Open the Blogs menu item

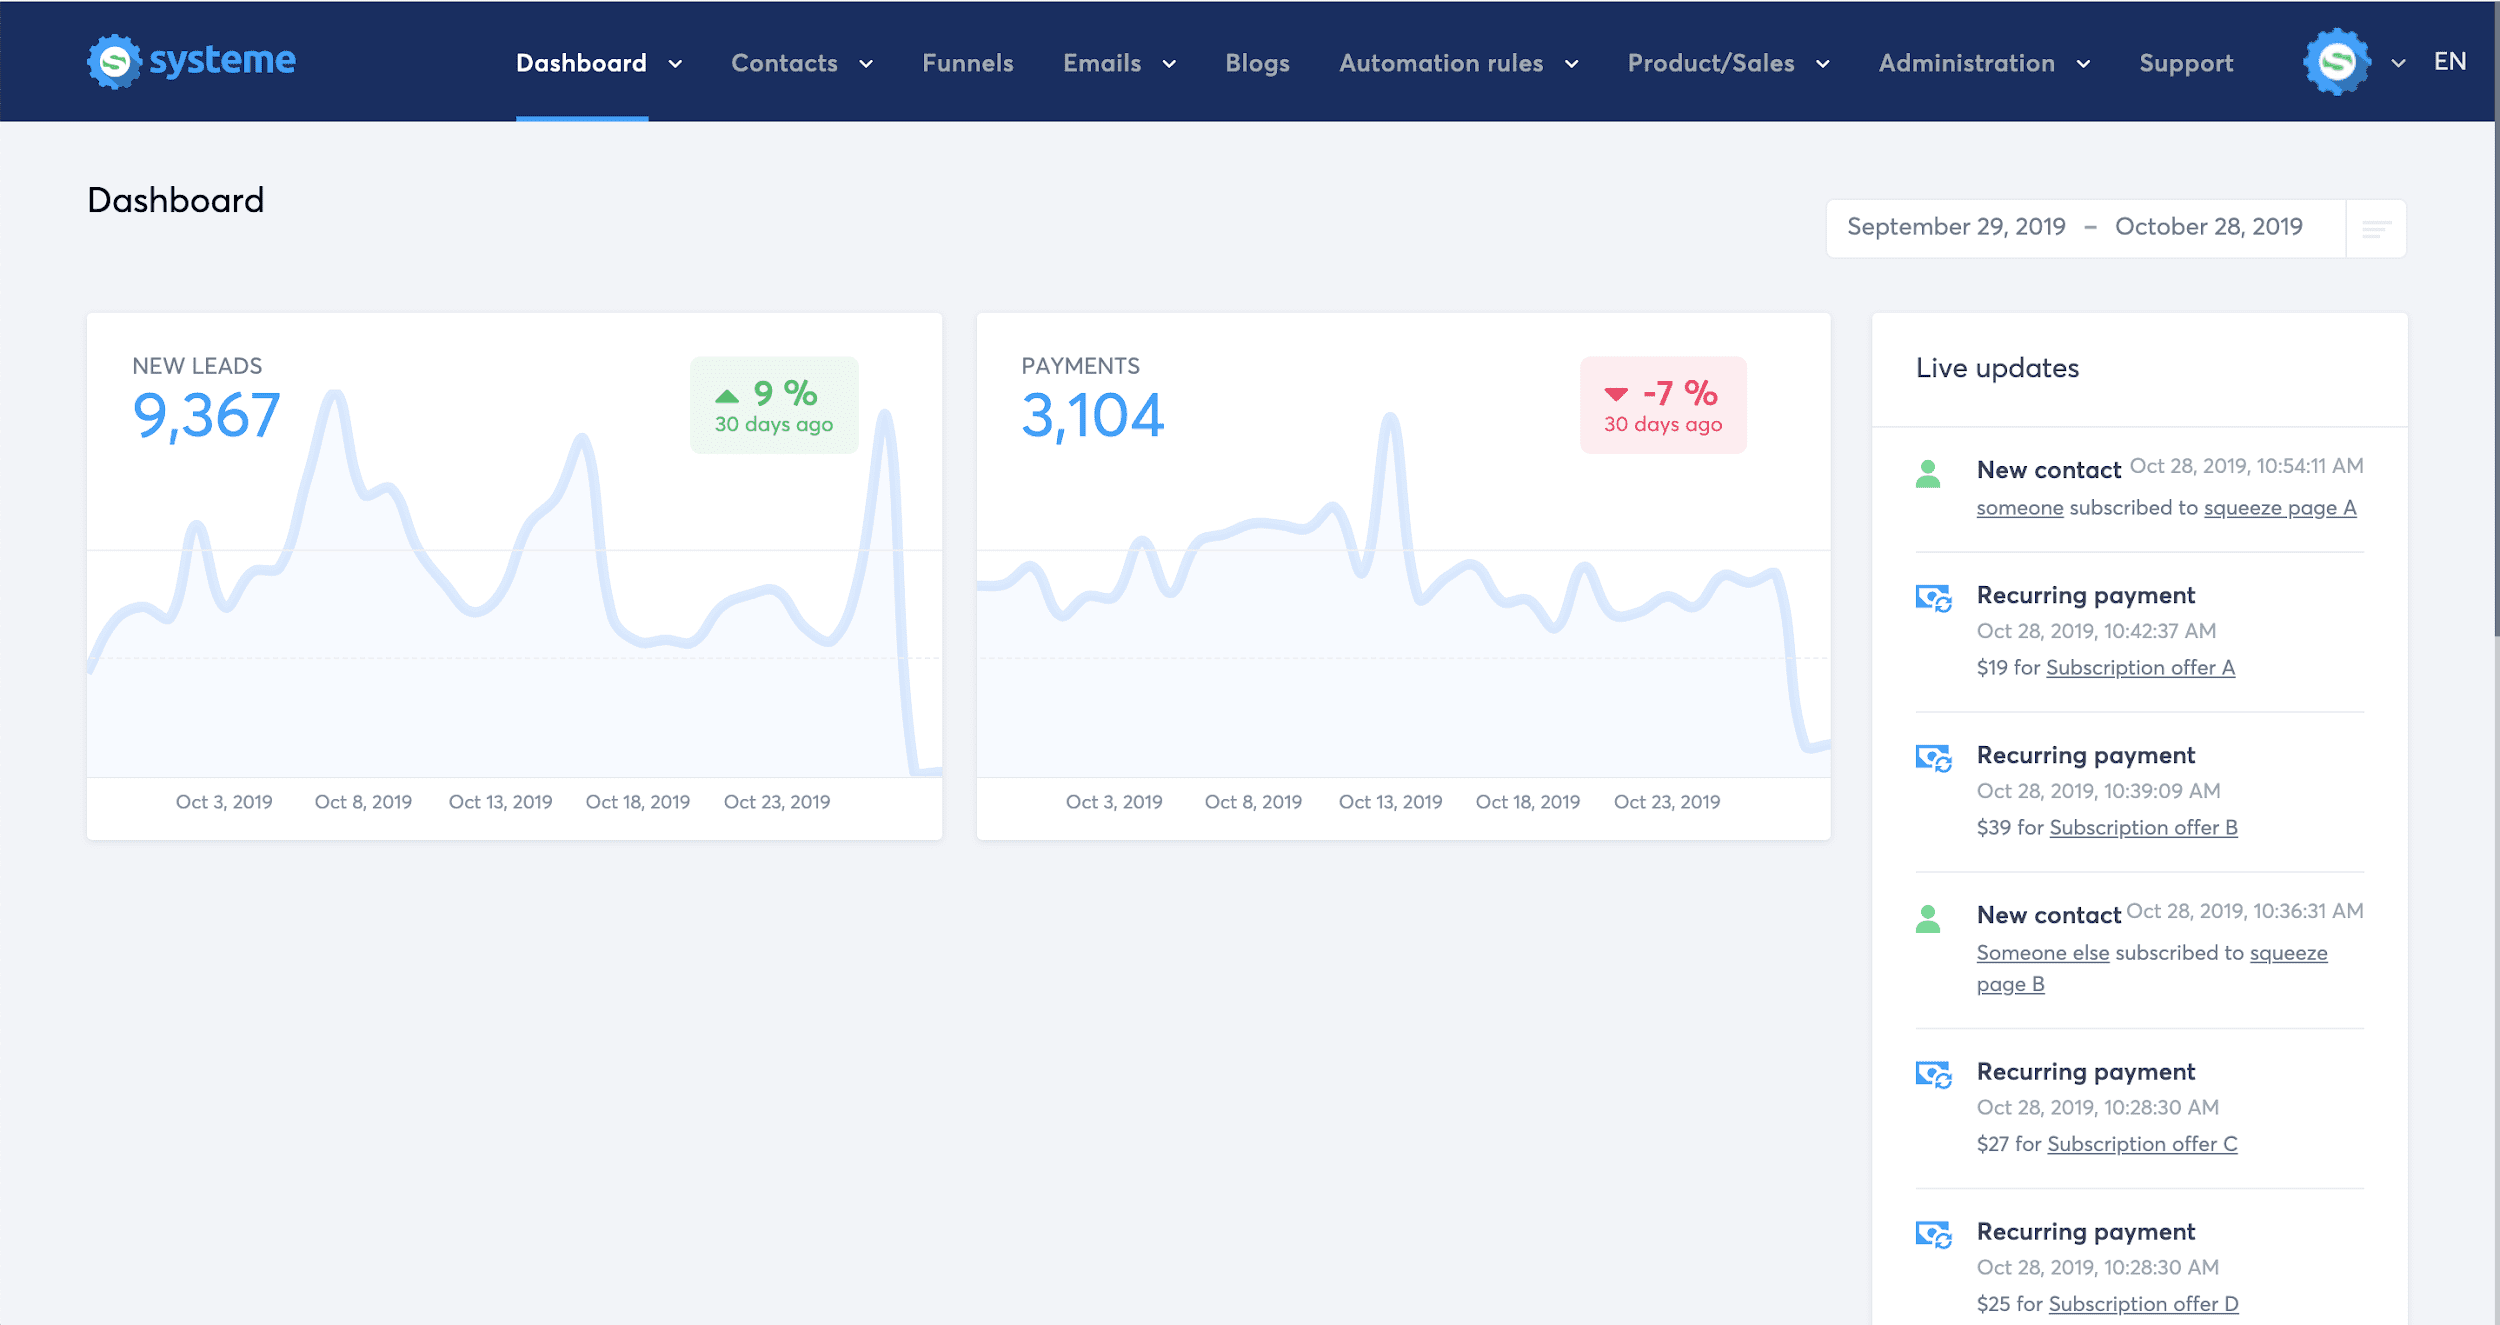pyautogui.click(x=1257, y=63)
